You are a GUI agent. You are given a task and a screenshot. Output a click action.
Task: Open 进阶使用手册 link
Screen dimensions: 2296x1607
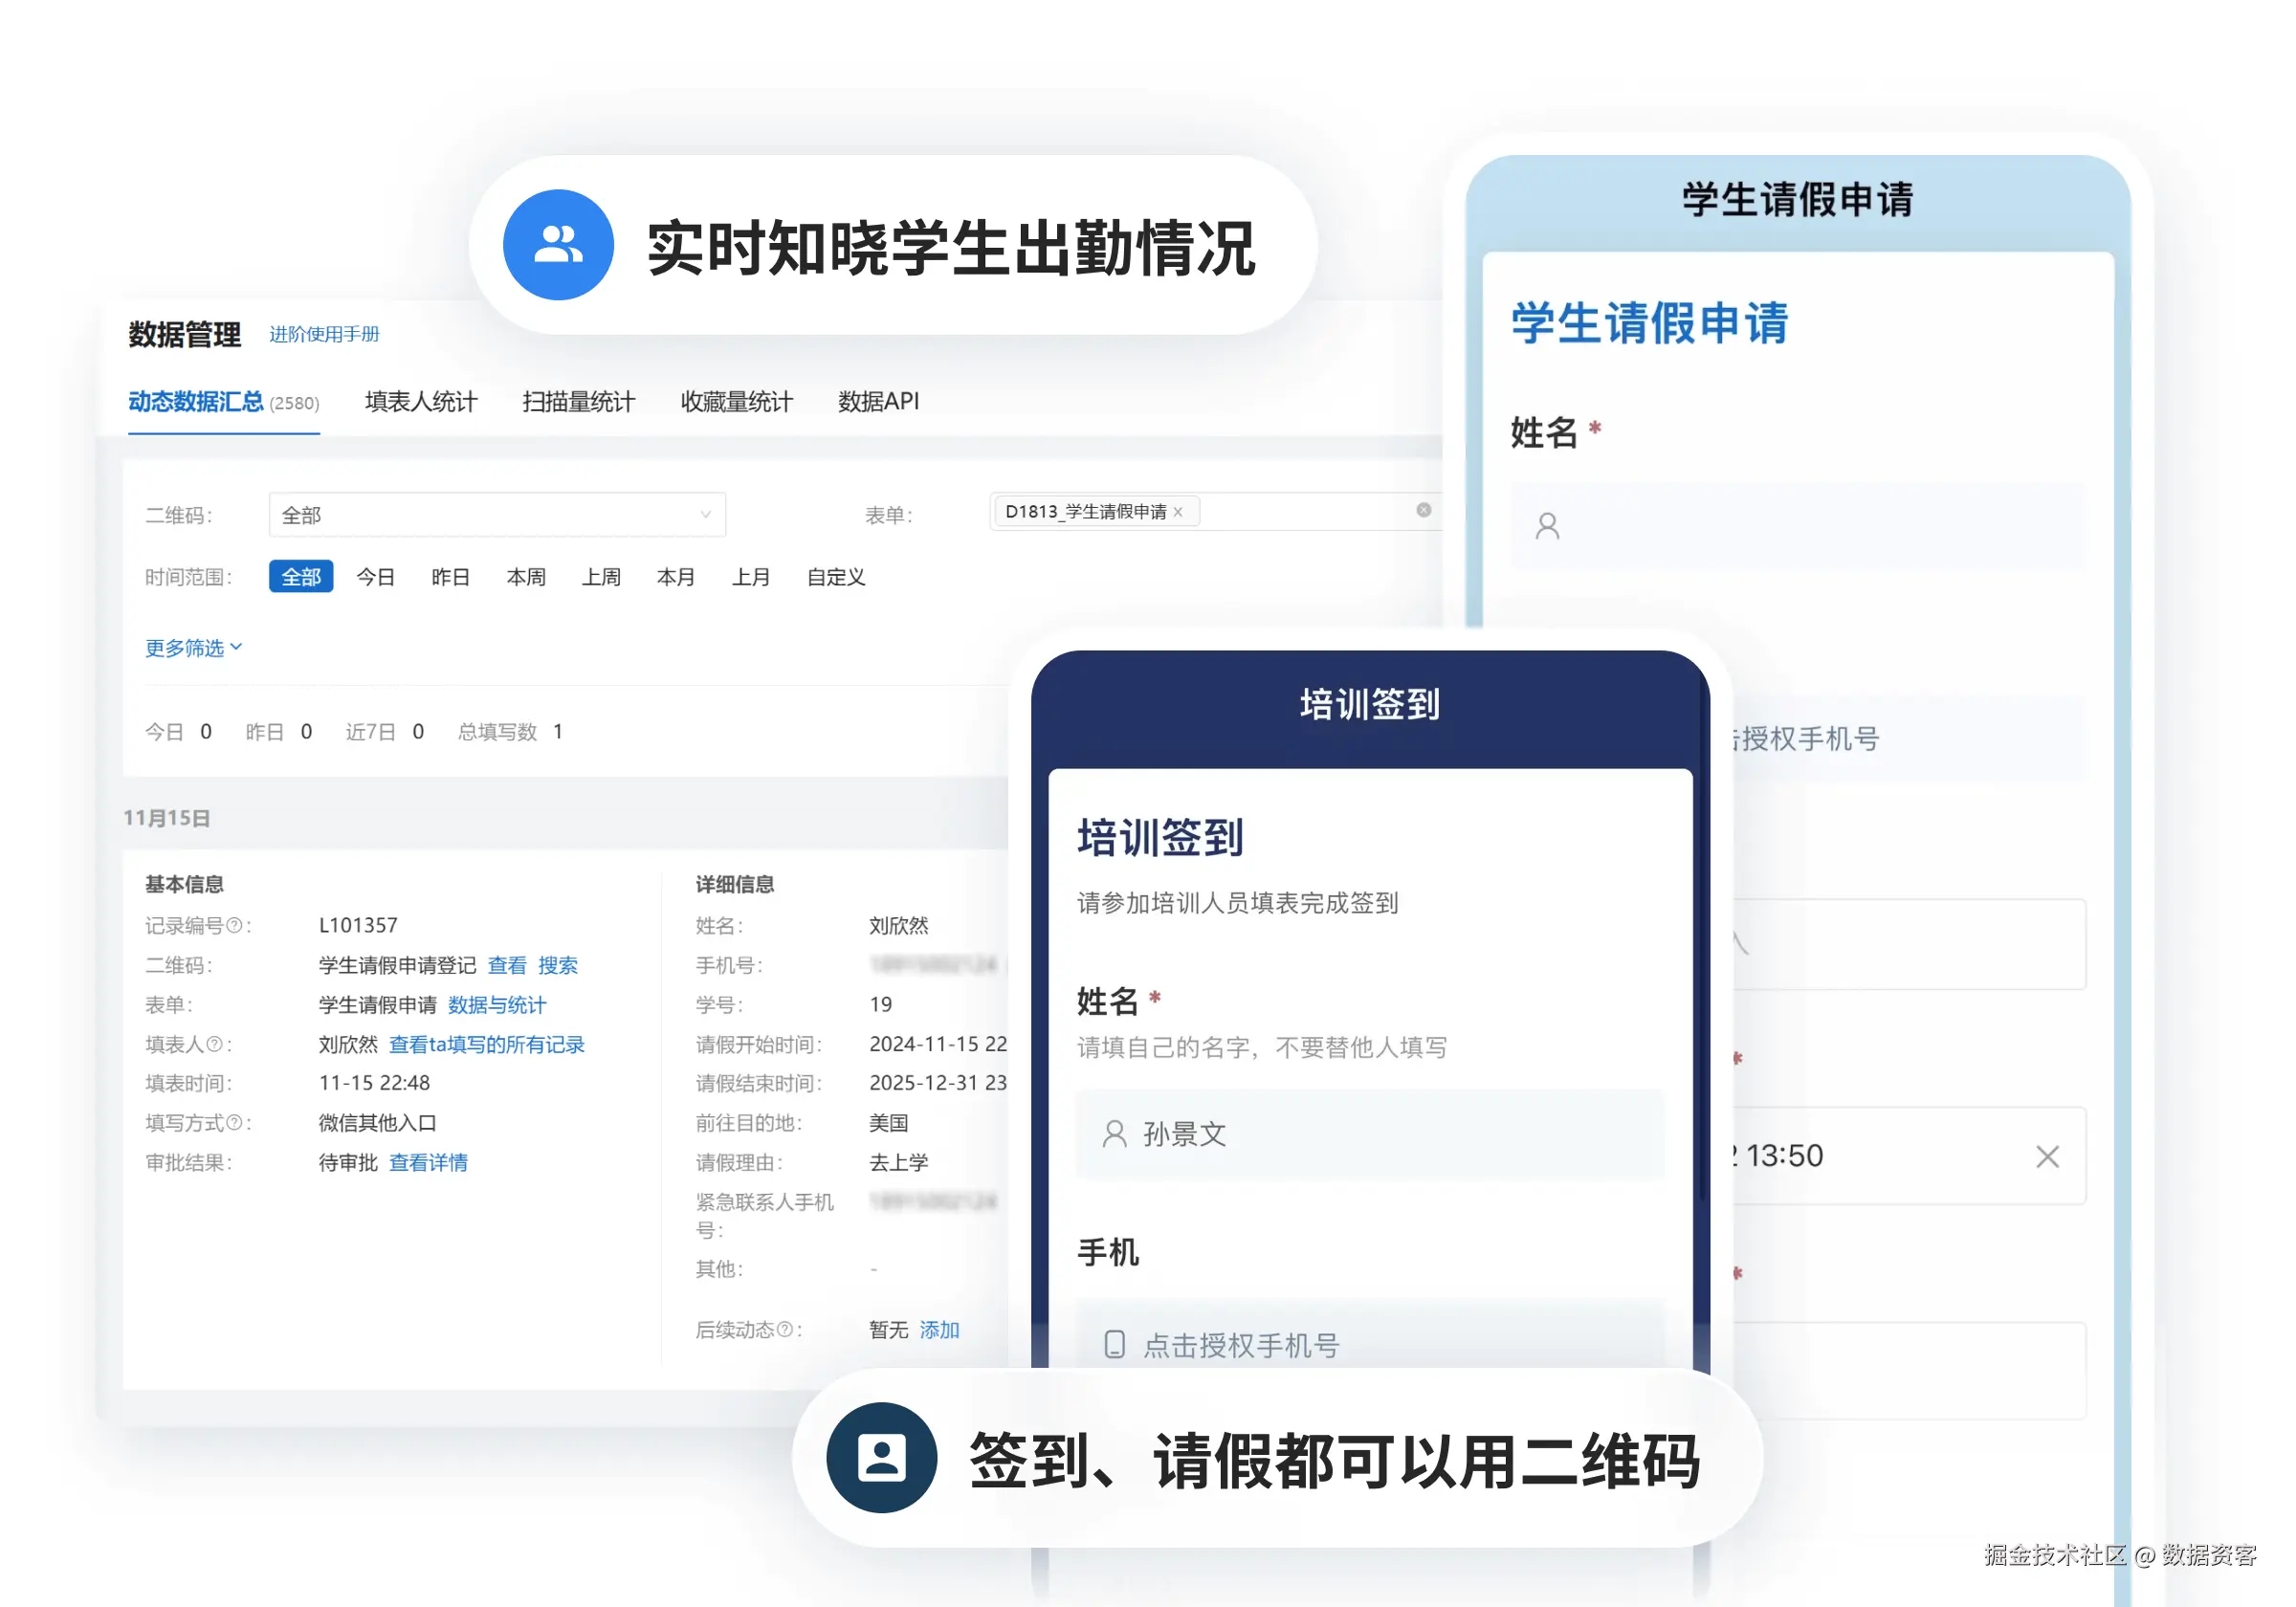[324, 334]
